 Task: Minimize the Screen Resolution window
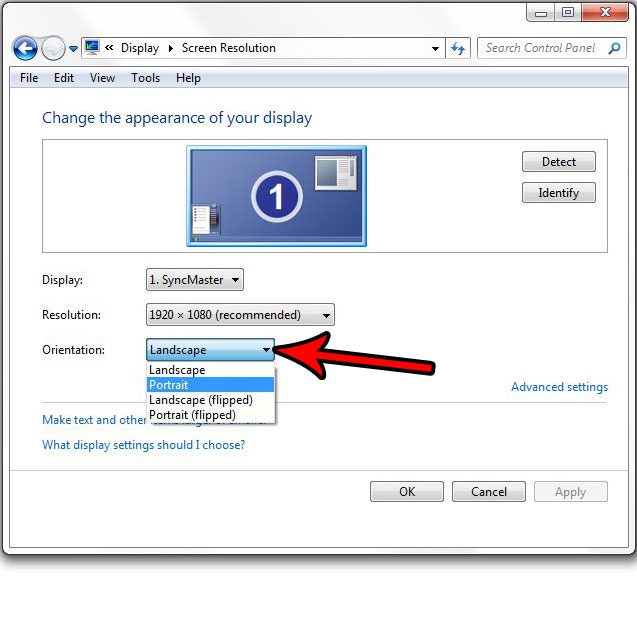[541, 13]
